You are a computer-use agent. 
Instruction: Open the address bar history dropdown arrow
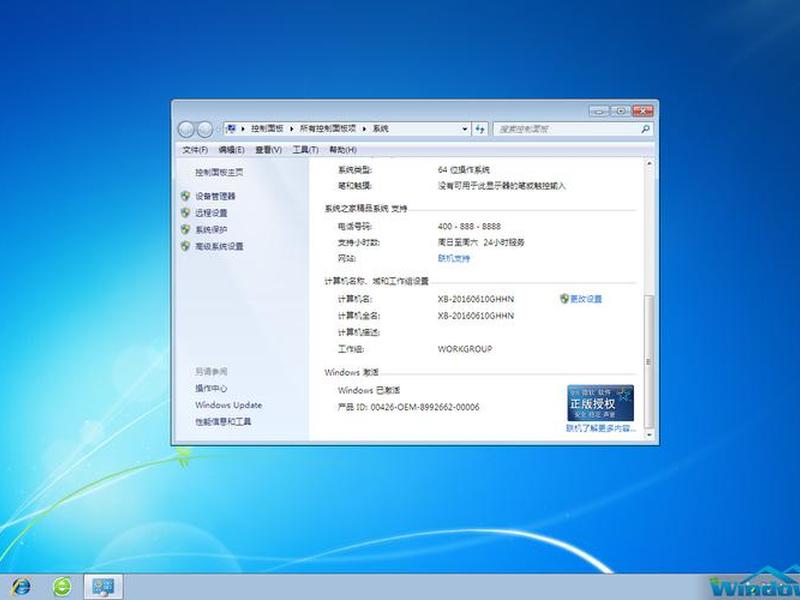[x=464, y=129]
